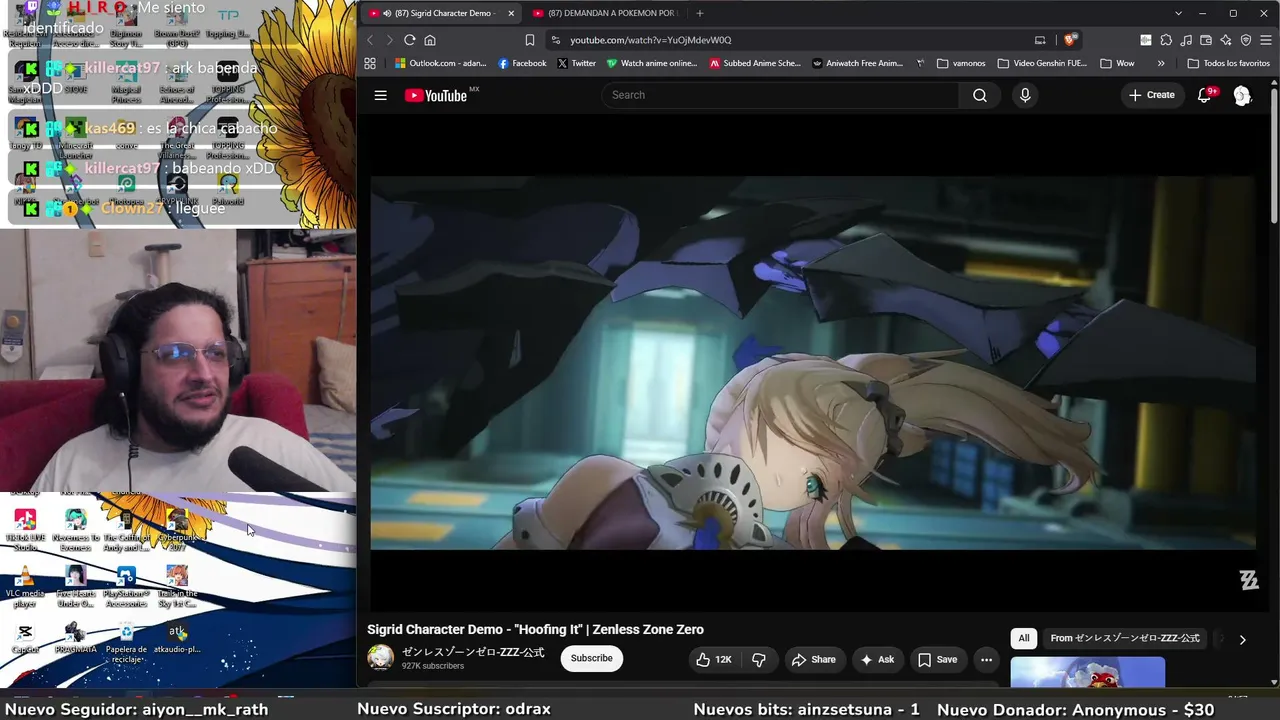Open the tab search dropdown arrow
Viewport: 1280px width, 720px height.
pyautogui.click(x=1178, y=13)
